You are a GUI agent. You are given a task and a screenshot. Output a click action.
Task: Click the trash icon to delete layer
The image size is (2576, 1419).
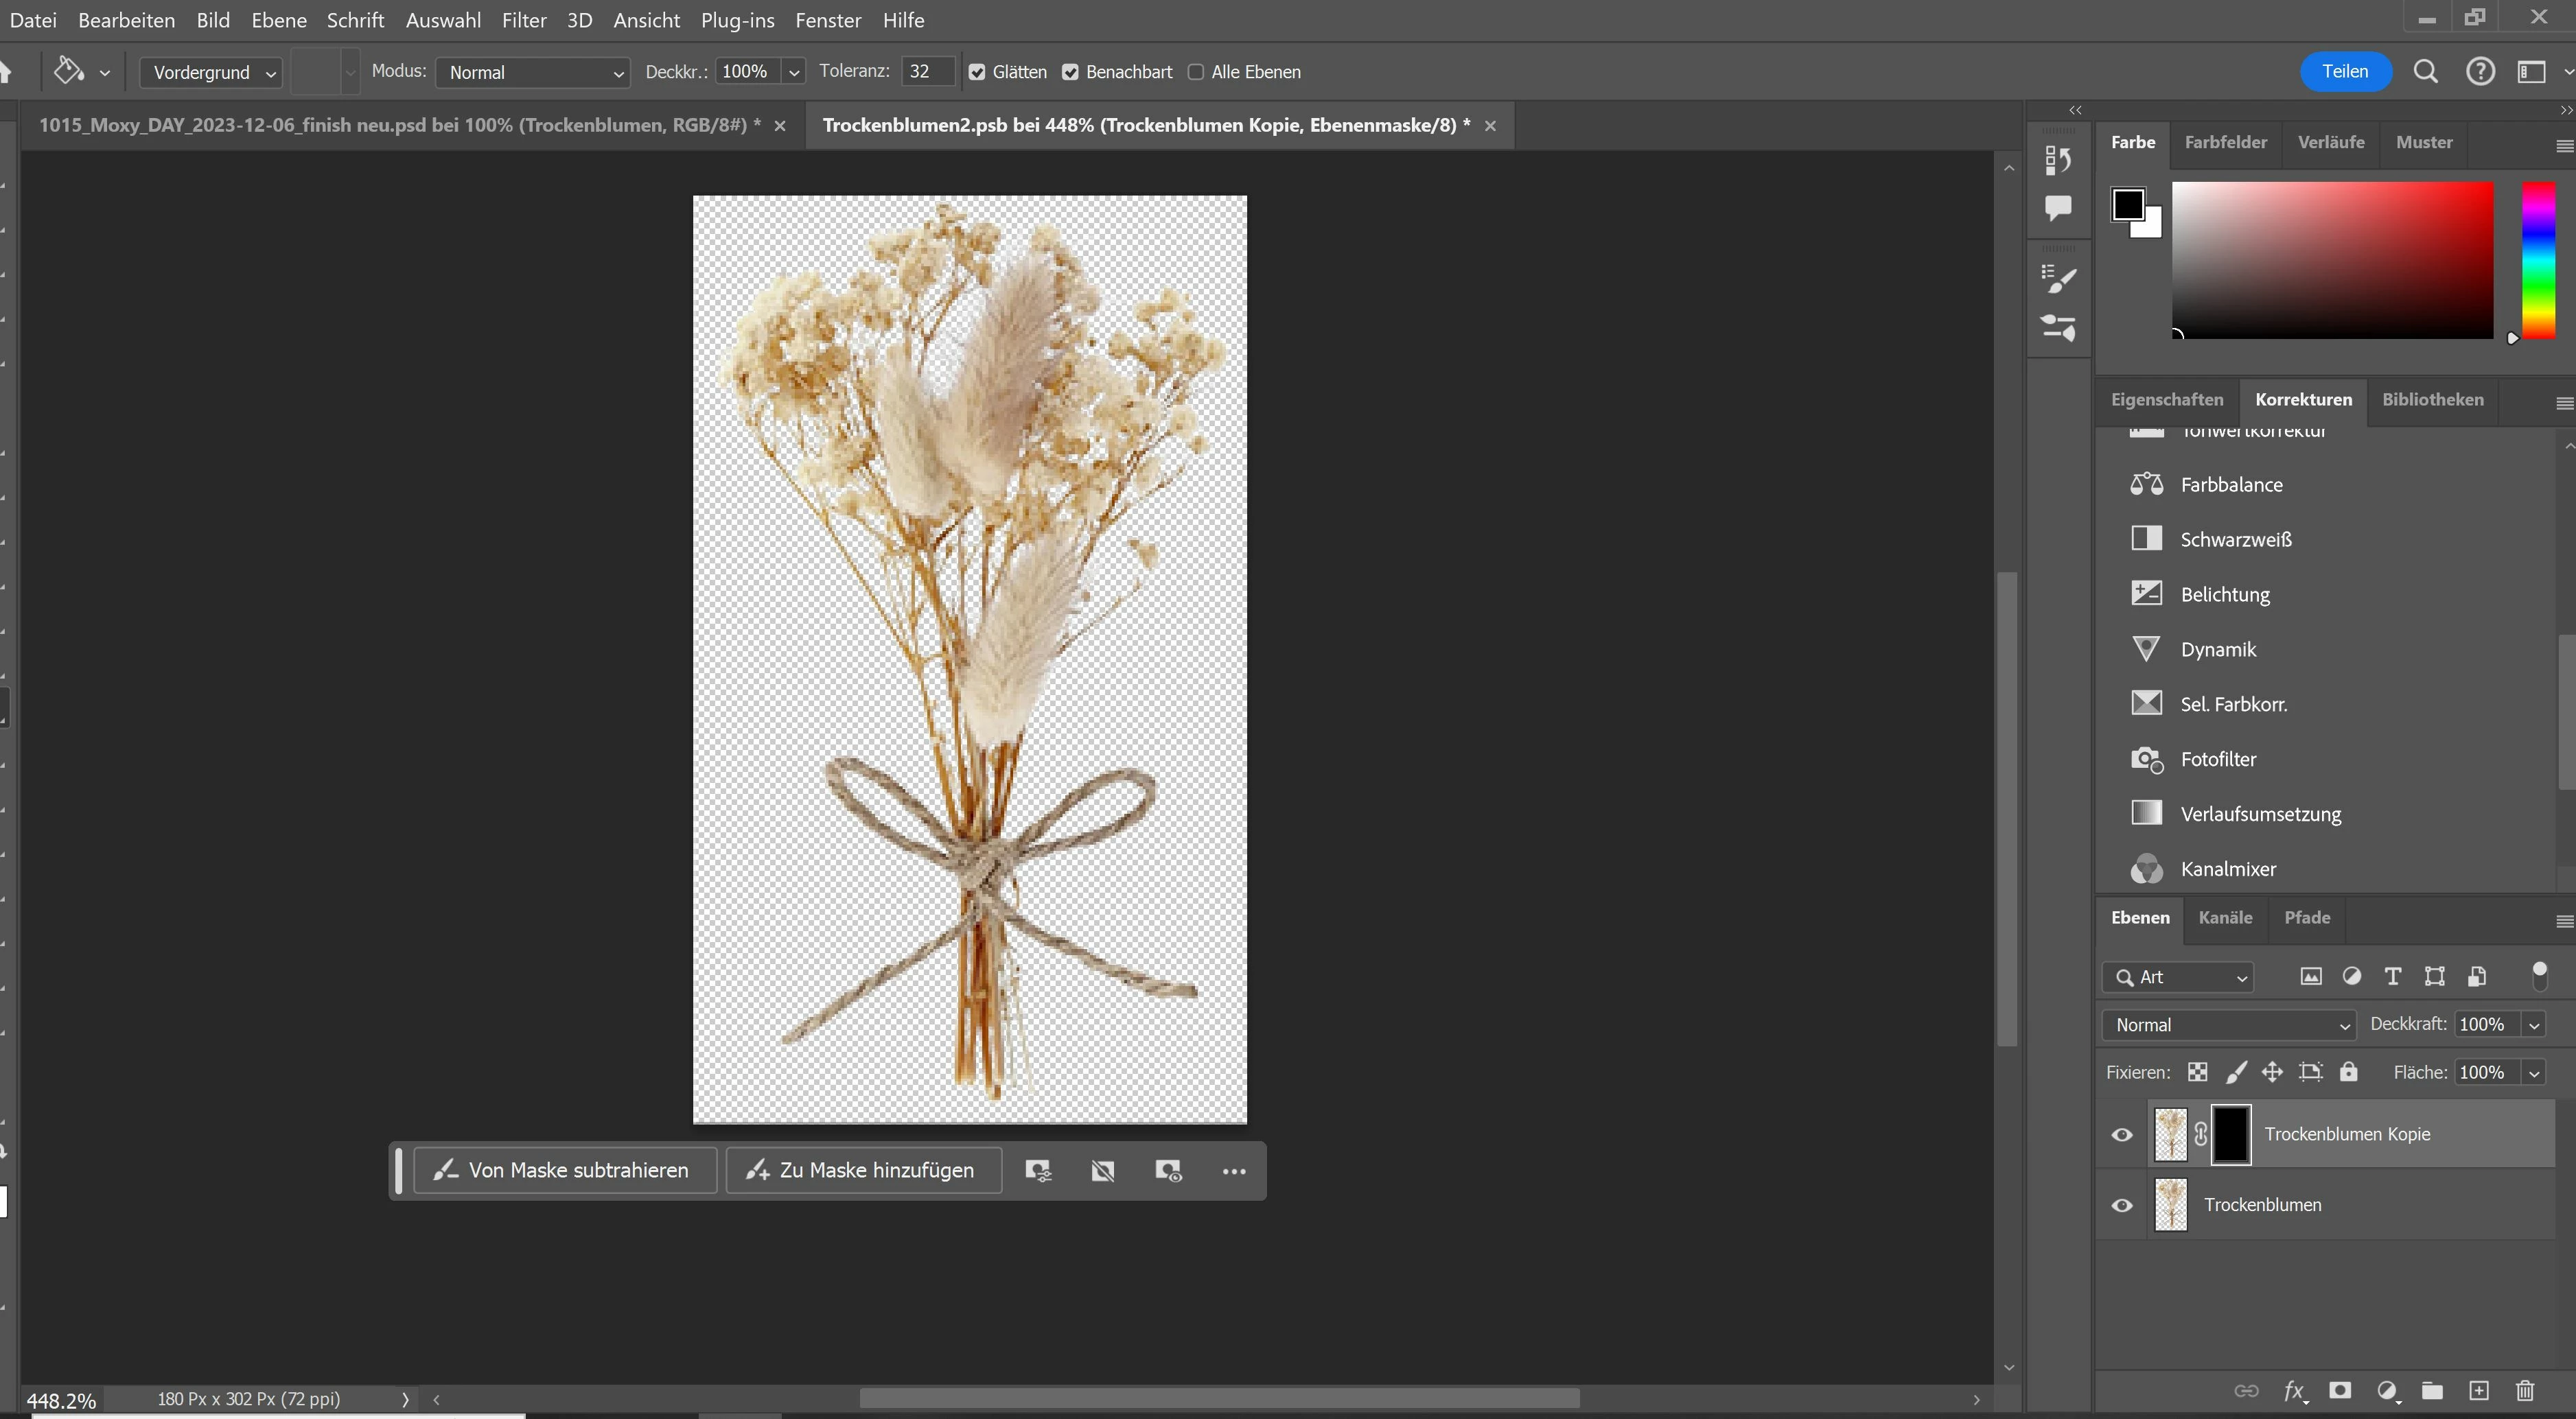[x=2525, y=1391]
